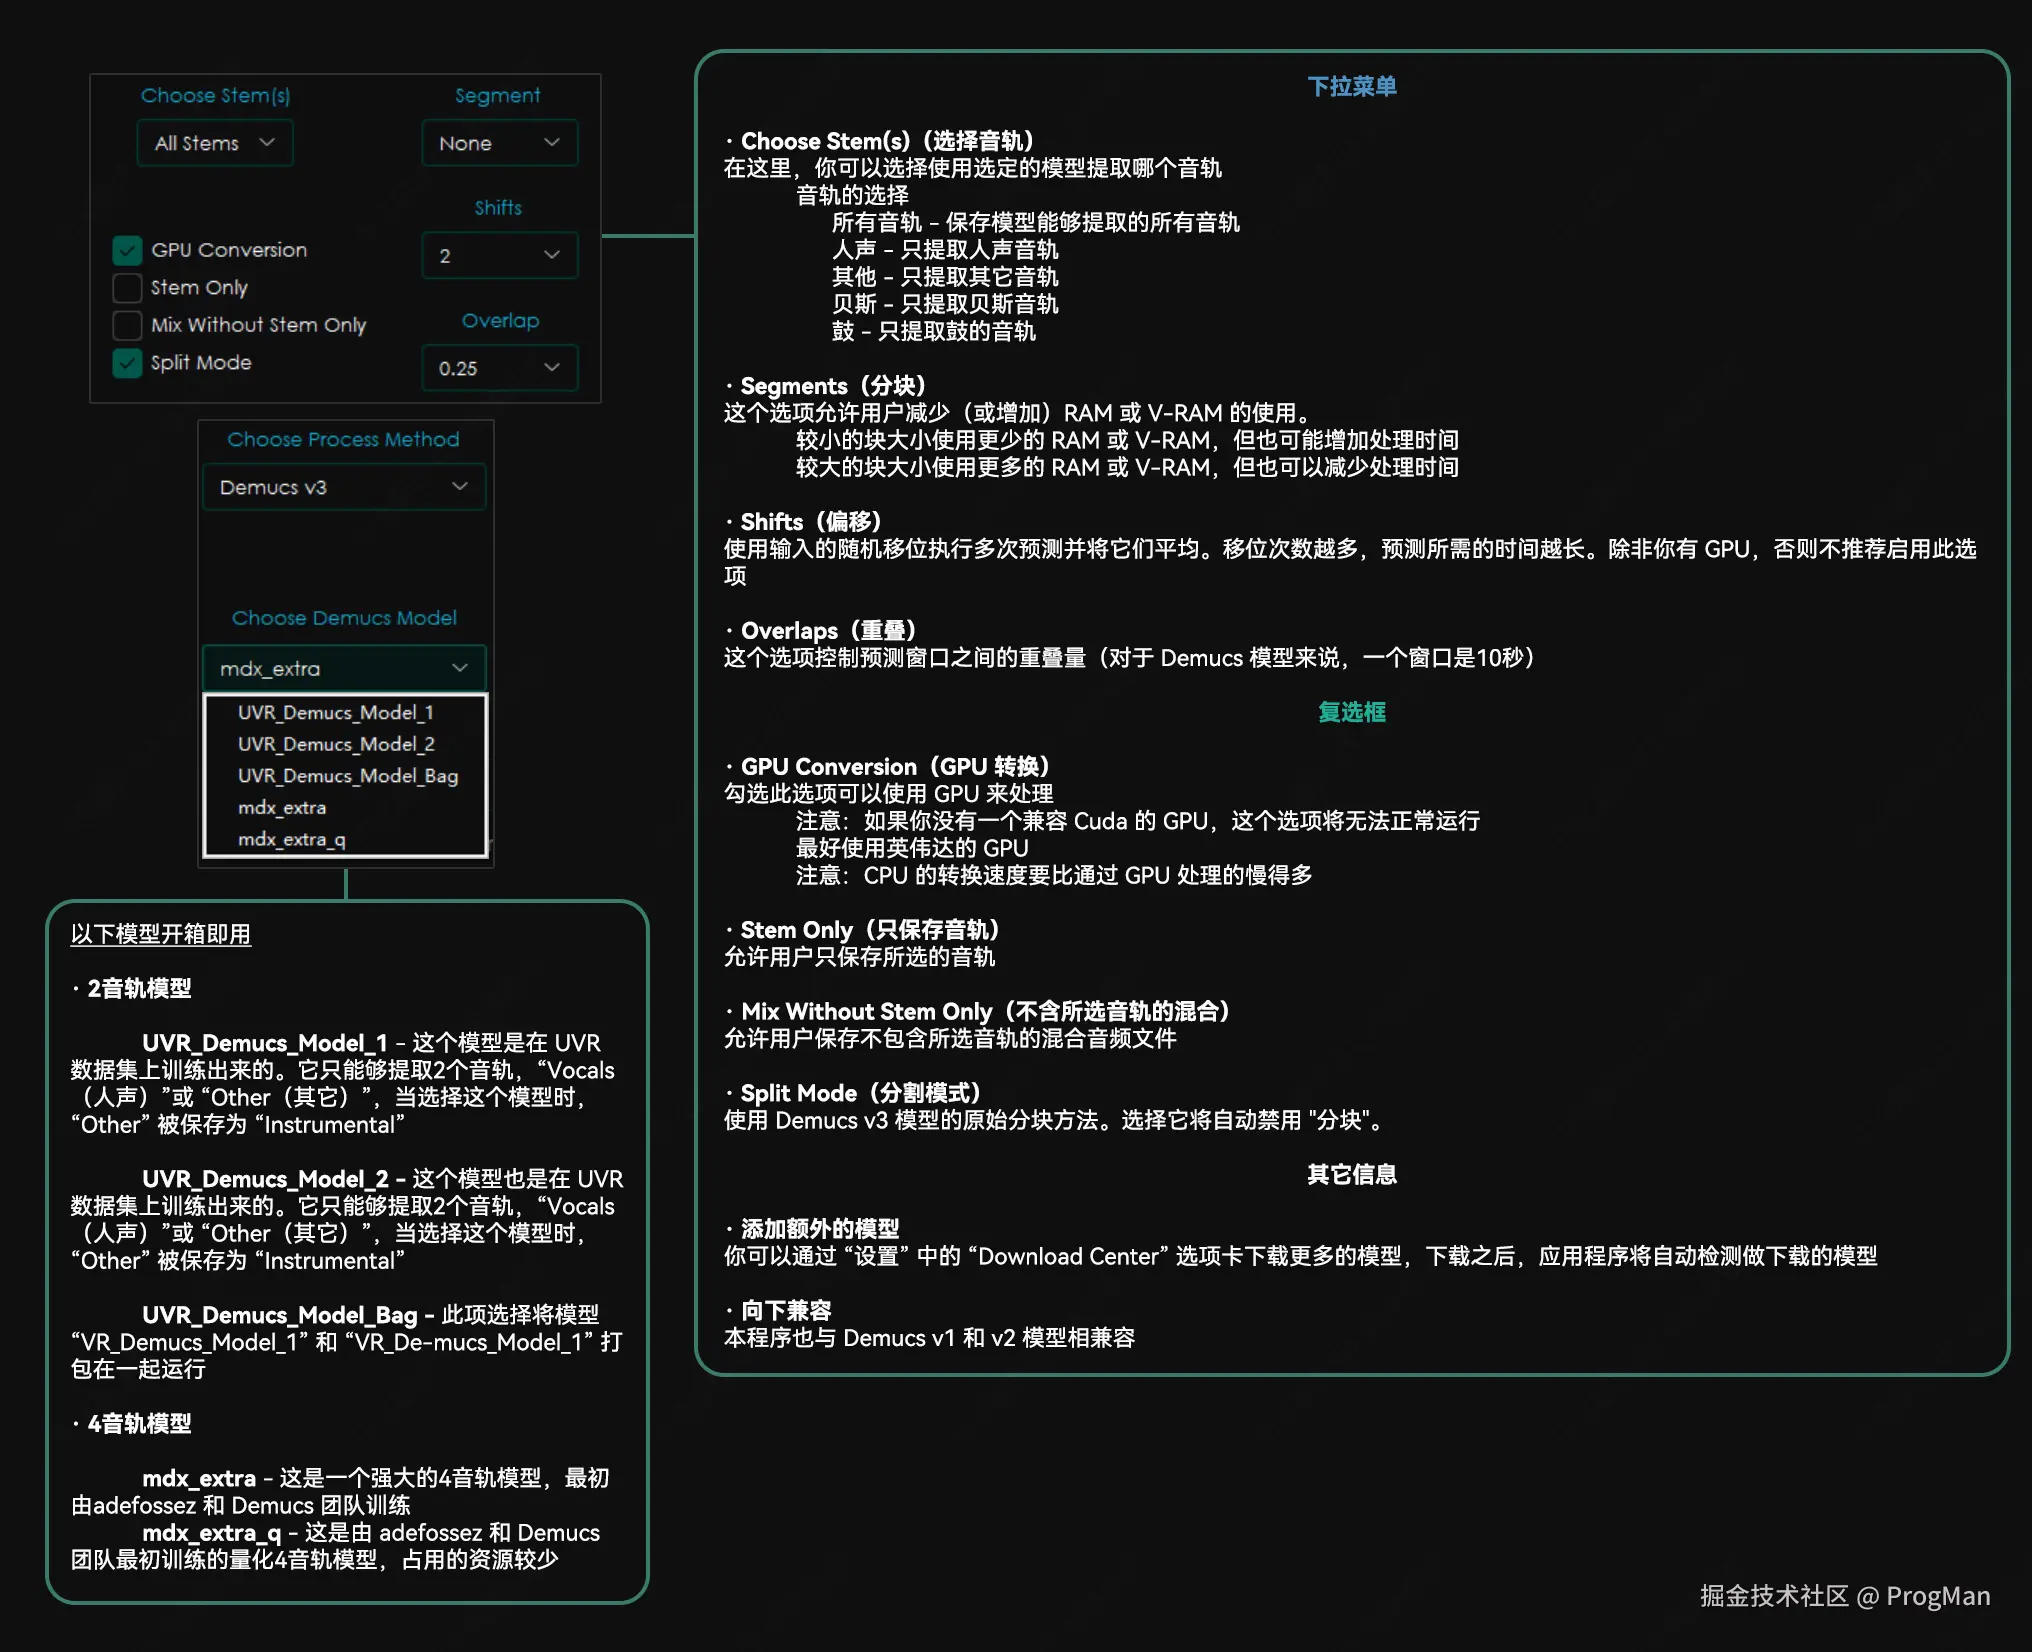Toggle off Split Mode

(x=126, y=362)
